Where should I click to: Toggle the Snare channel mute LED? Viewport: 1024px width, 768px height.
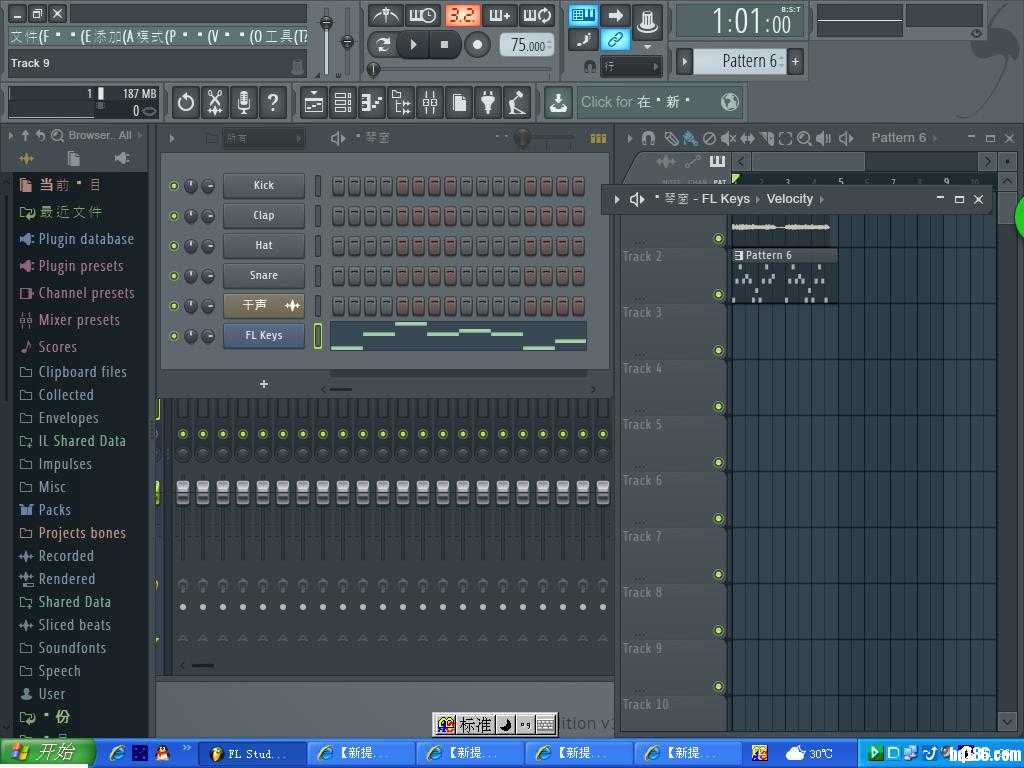coord(174,276)
